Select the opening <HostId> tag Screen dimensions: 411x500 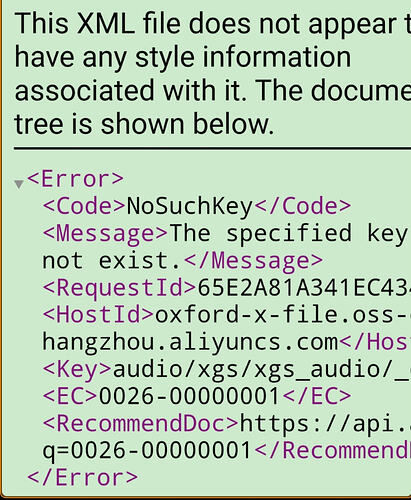pyautogui.click(x=98, y=315)
